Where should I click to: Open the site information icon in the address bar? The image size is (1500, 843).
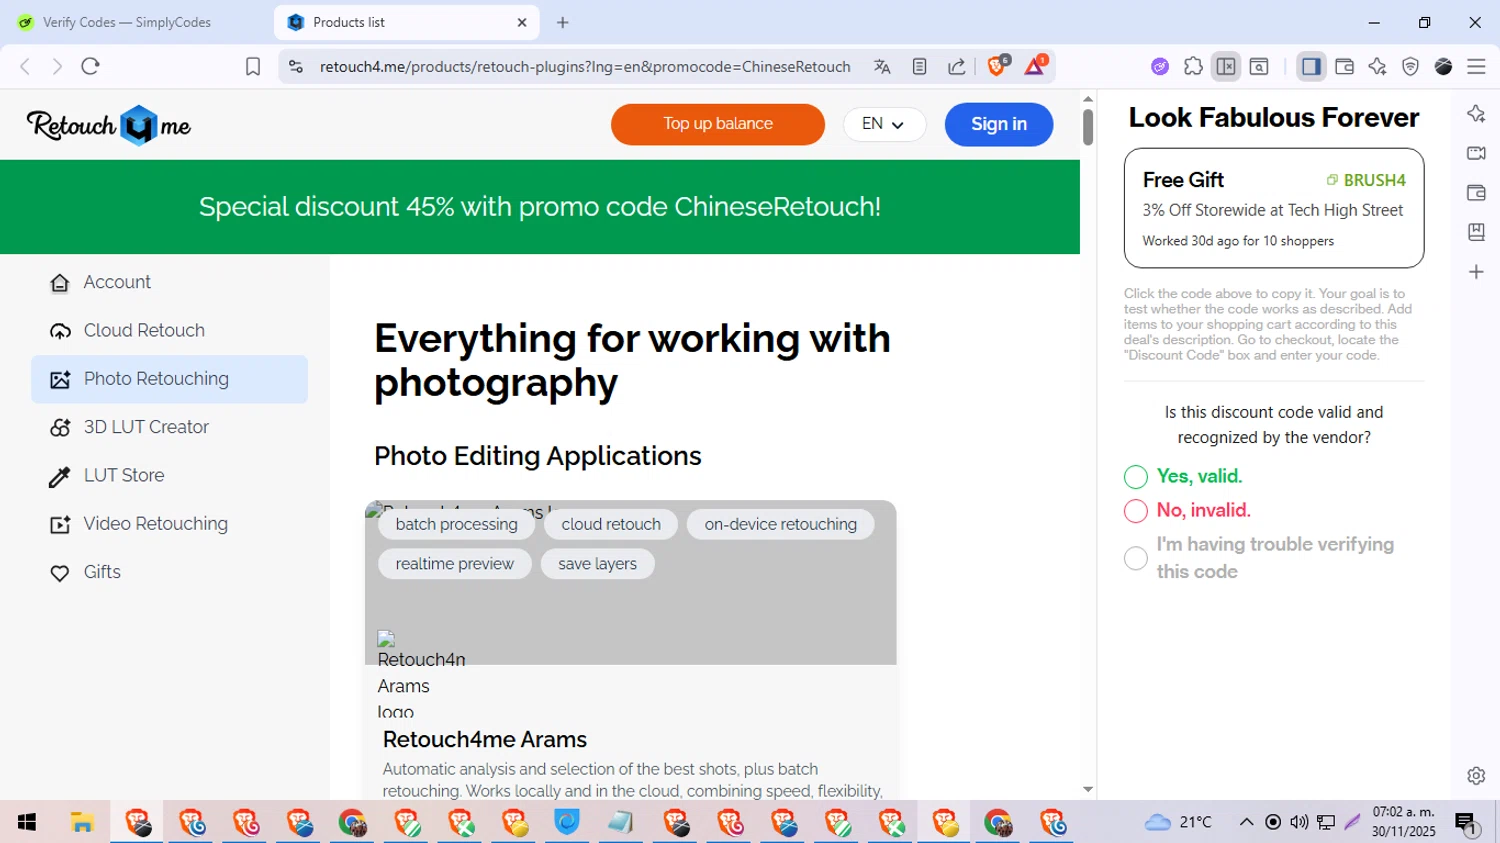295,66
